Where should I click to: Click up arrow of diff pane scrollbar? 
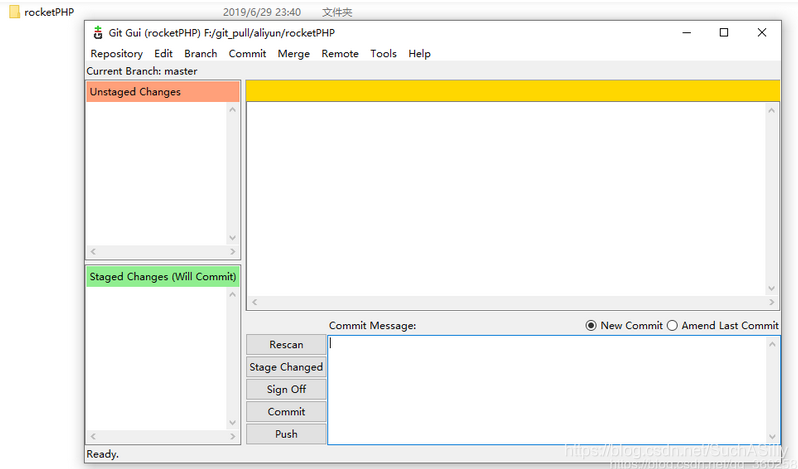pyautogui.click(x=772, y=110)
